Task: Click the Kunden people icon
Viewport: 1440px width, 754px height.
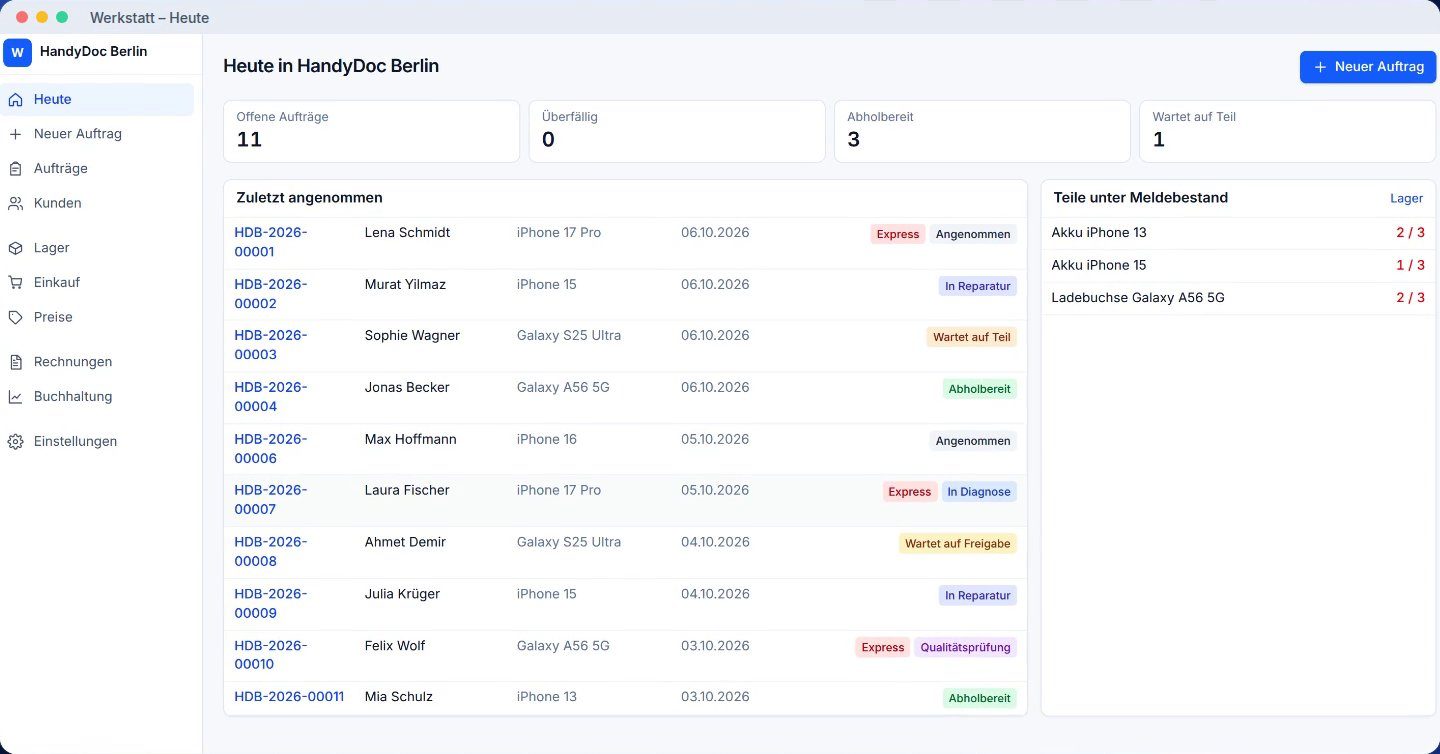Action: pos(15,203)
